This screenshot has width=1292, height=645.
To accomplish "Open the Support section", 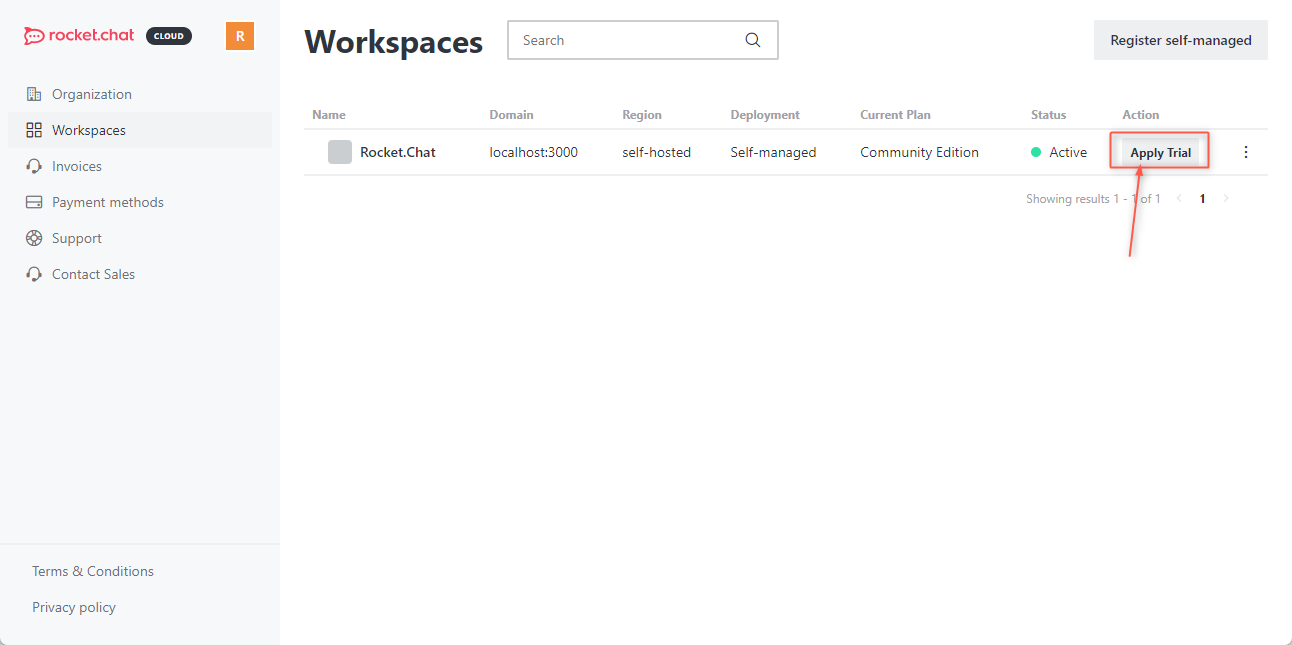I will pos(140,238).
